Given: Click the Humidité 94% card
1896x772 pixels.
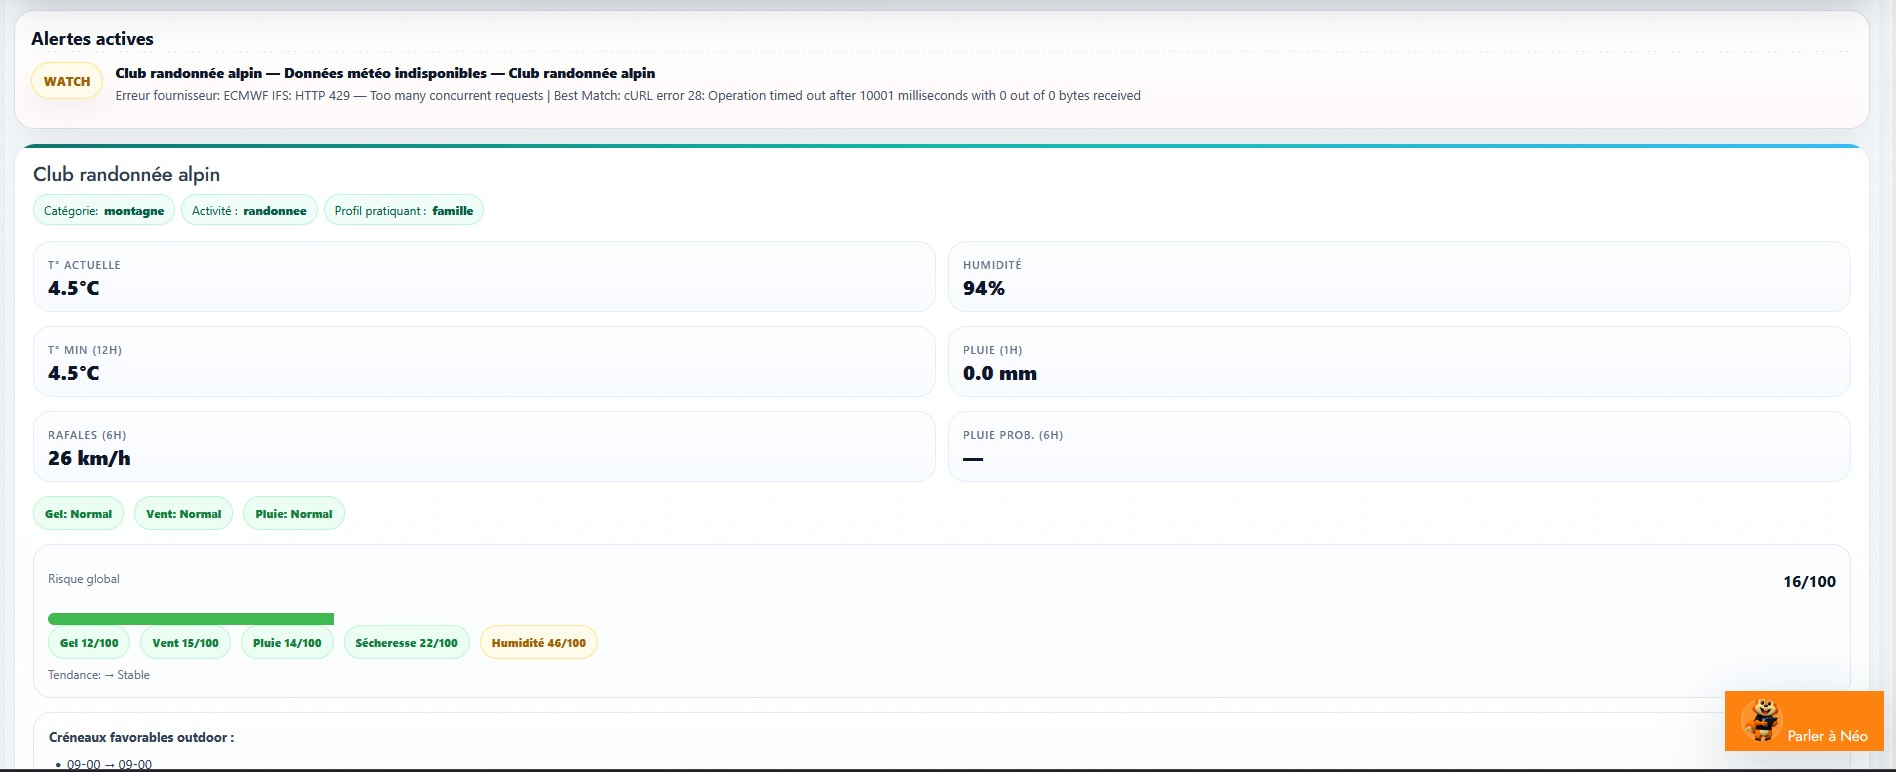Looking at the screenshot, I should click(x=1398, y=277).
